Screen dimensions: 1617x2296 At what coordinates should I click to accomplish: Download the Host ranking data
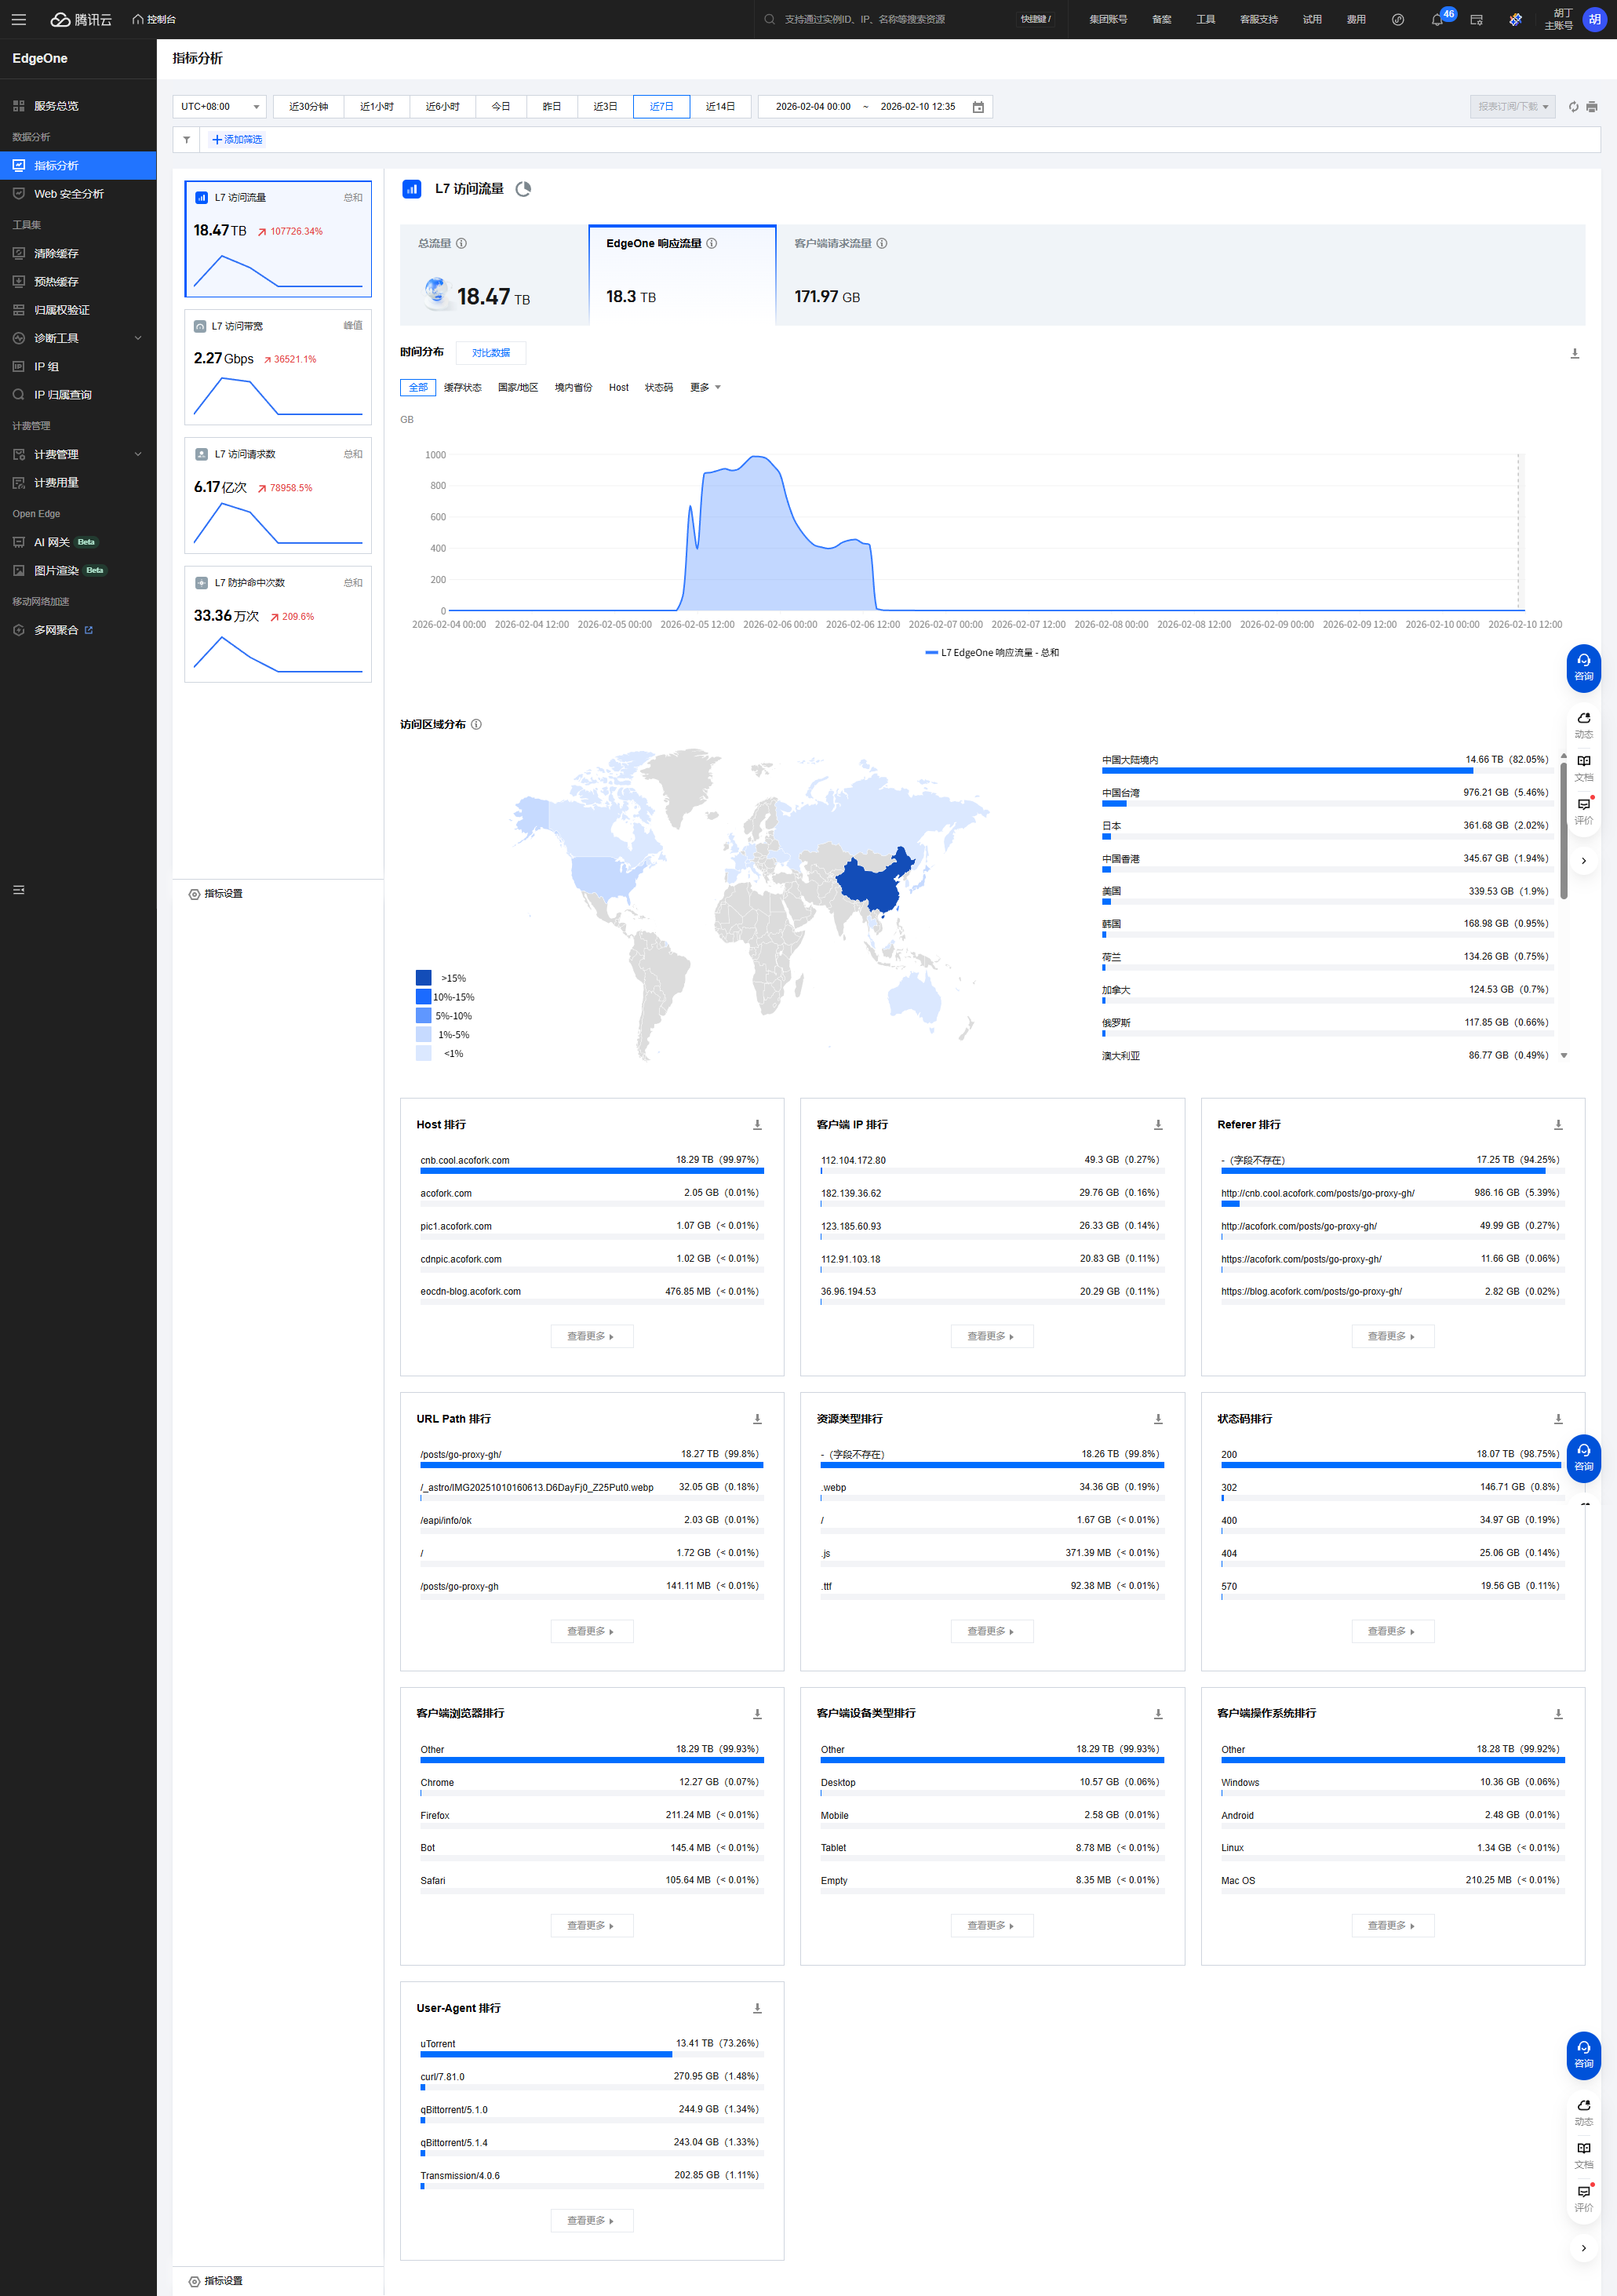[757, 1125]
